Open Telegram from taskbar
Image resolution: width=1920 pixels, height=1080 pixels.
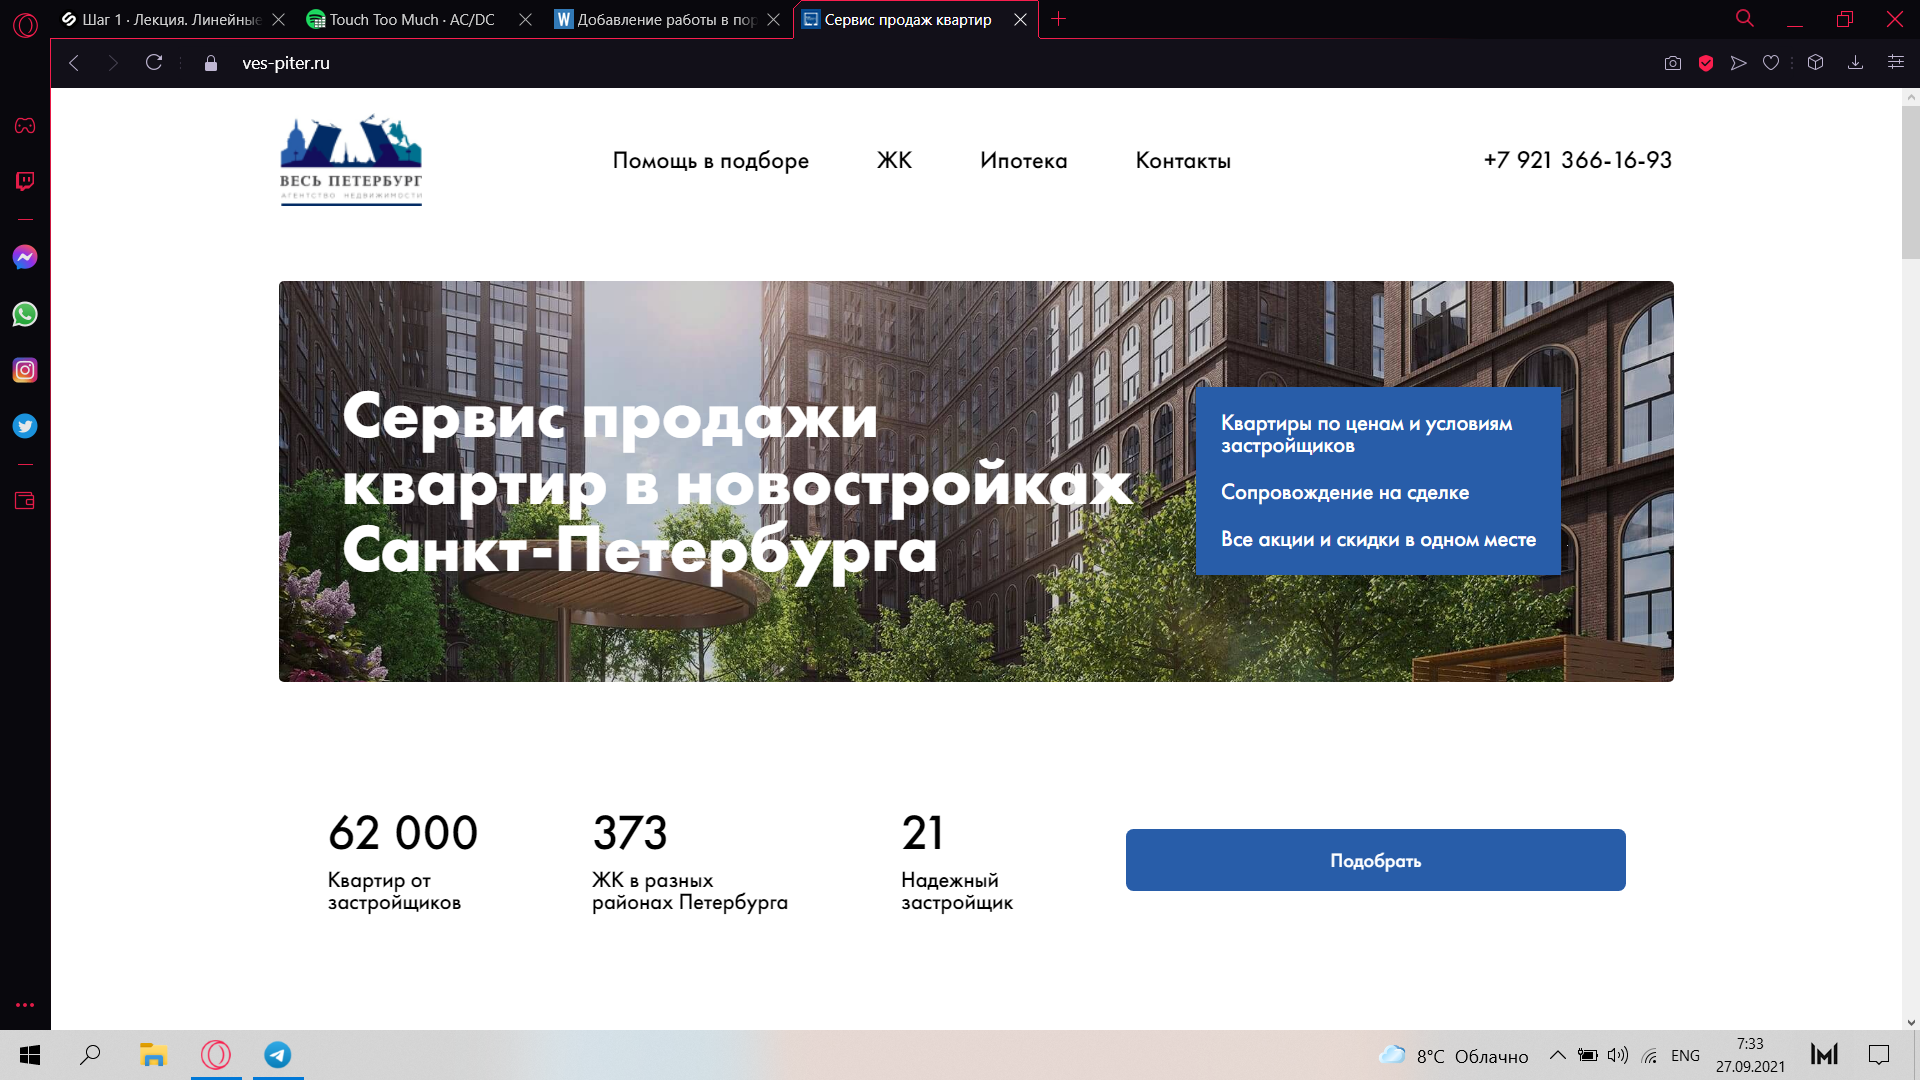(278, 1055)
